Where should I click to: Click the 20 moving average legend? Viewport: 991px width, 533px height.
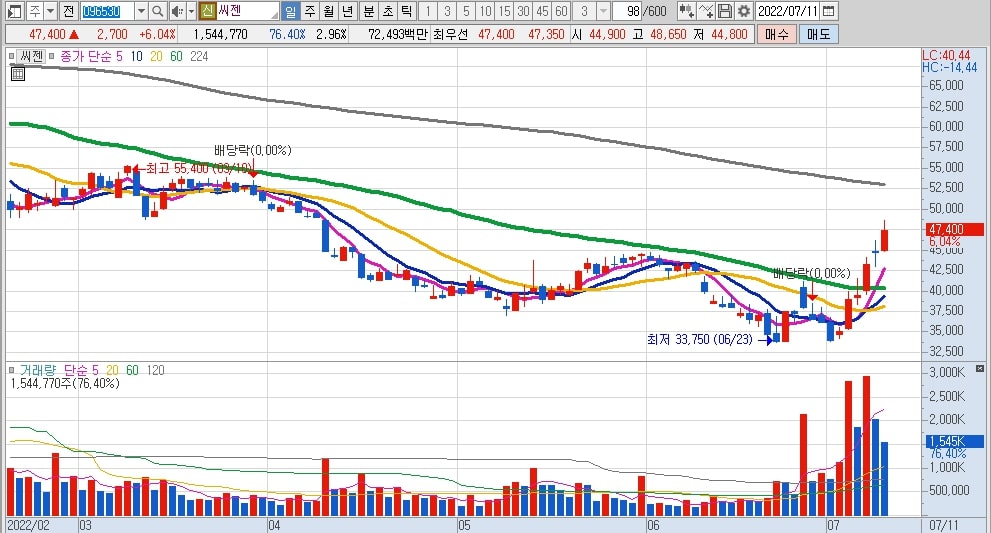156,56
